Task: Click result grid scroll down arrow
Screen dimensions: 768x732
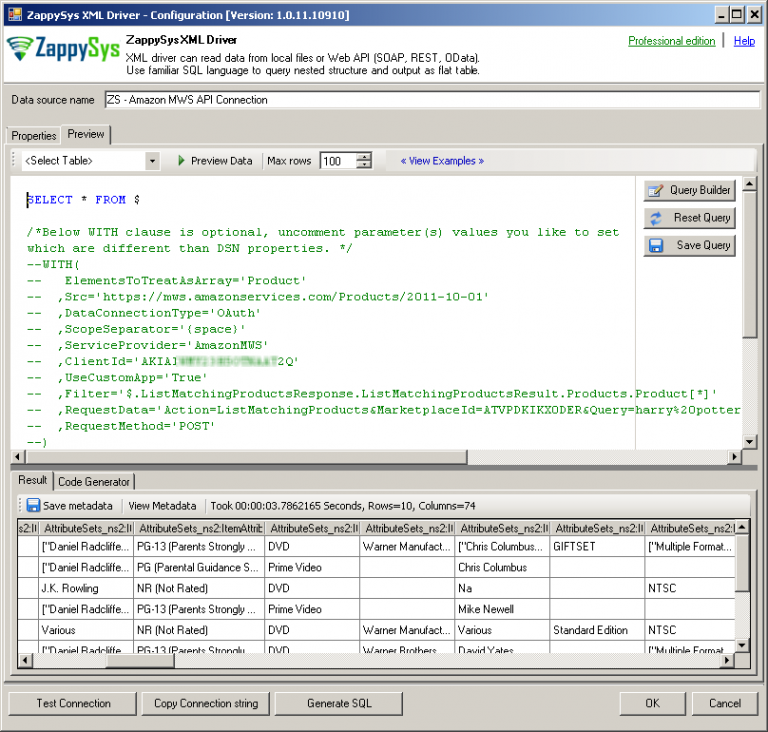Action: point(742,645)
